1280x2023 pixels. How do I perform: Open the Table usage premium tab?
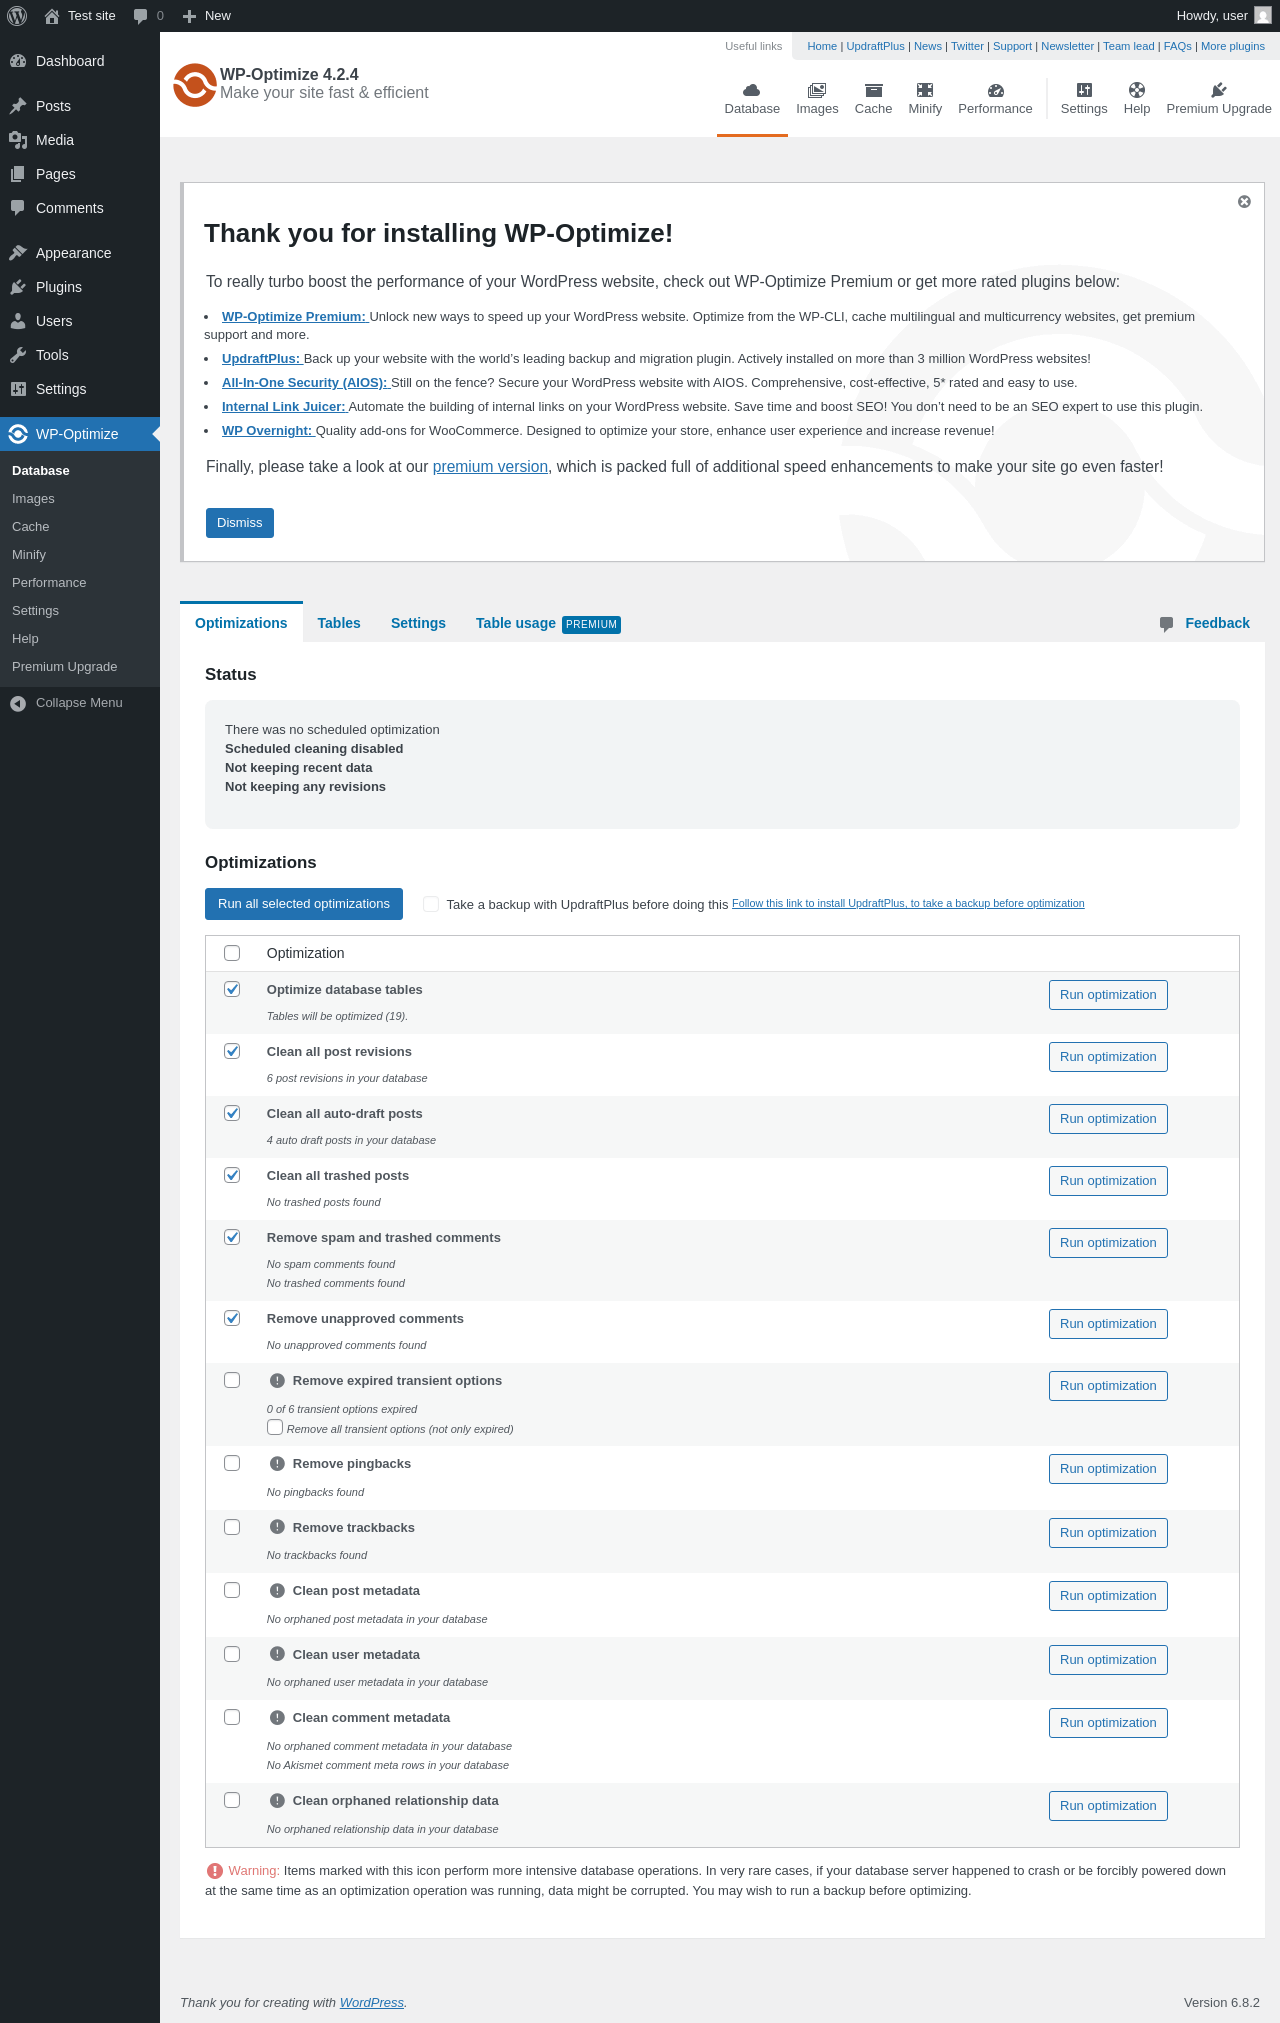click(x=548, y=623)
